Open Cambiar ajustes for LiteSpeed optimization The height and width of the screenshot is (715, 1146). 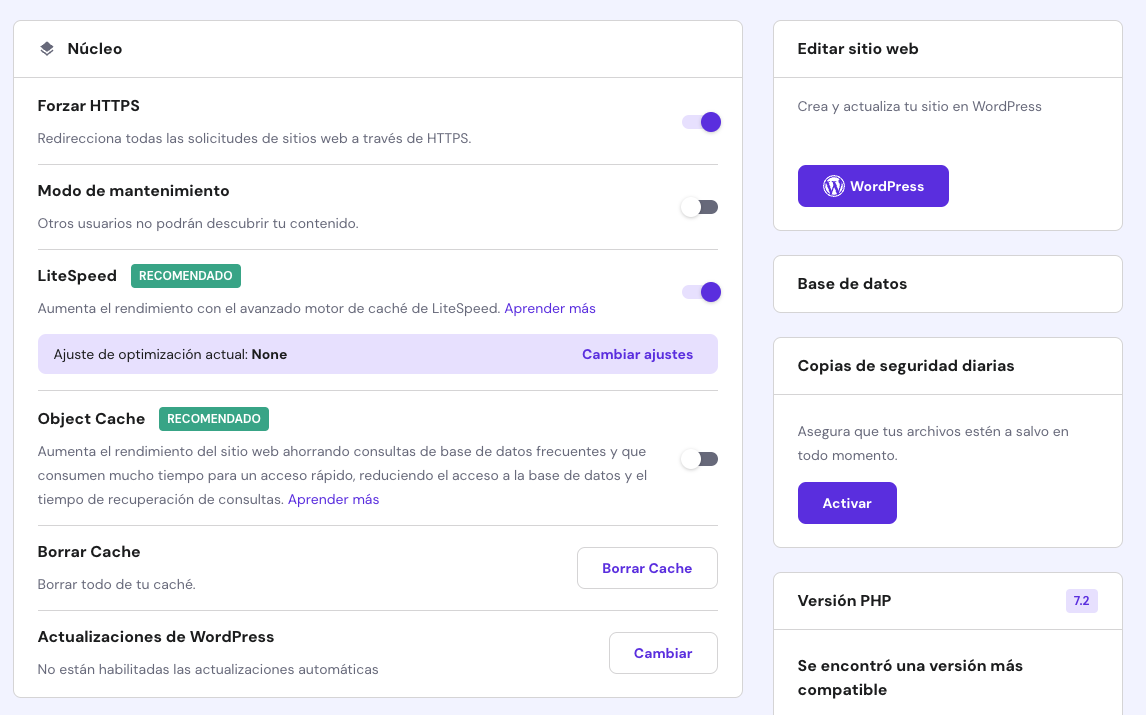(x=637, y=354)
